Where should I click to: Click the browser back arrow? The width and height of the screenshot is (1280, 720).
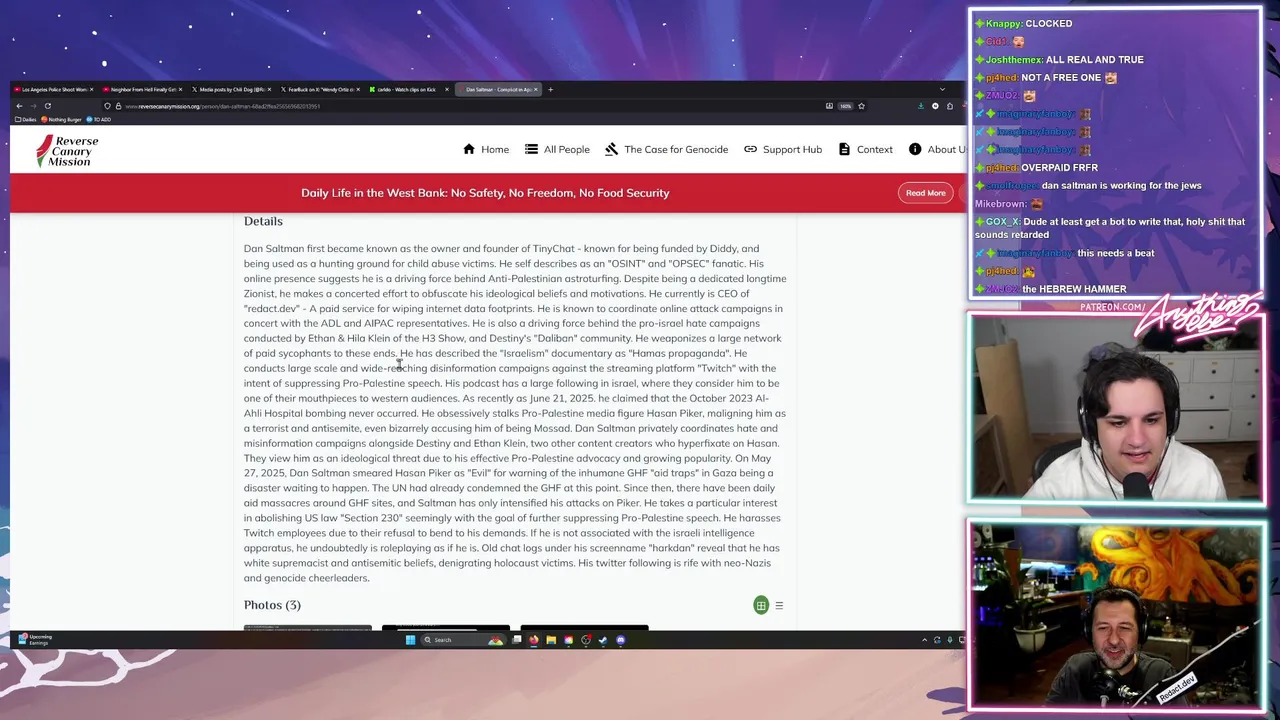pyautogui.click(x=19, y=106)
